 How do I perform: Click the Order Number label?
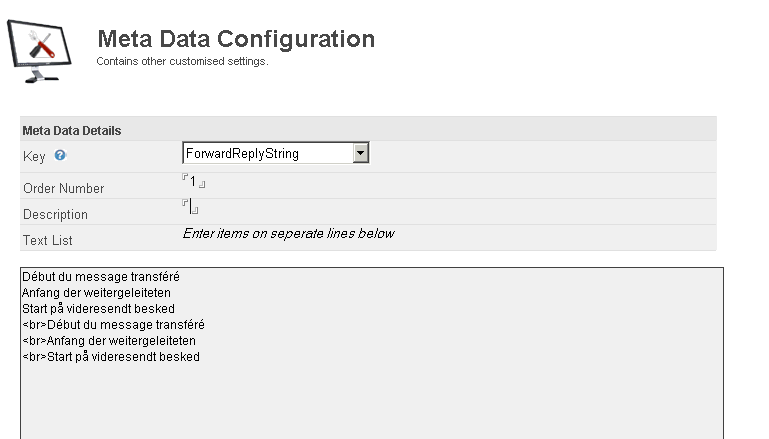[x=63, y=188]
